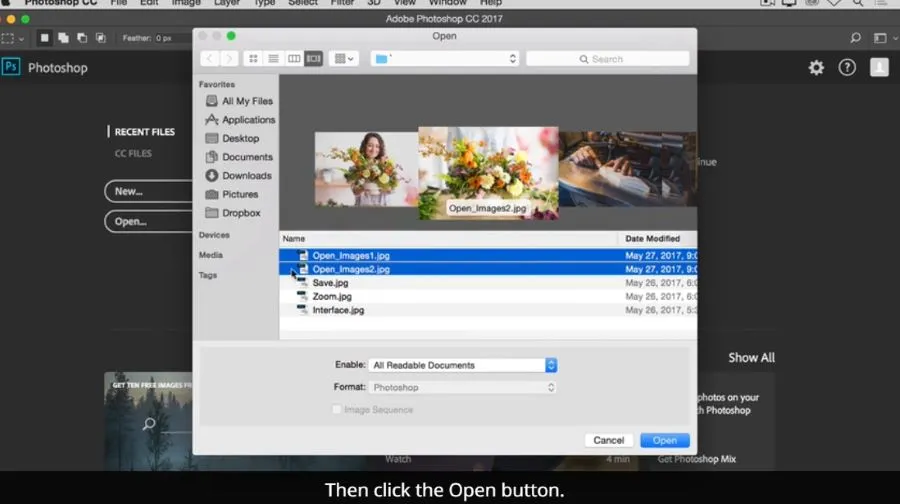Enable the Image Sequence checkbox
The image size is (900, 504).
point(336,409)
